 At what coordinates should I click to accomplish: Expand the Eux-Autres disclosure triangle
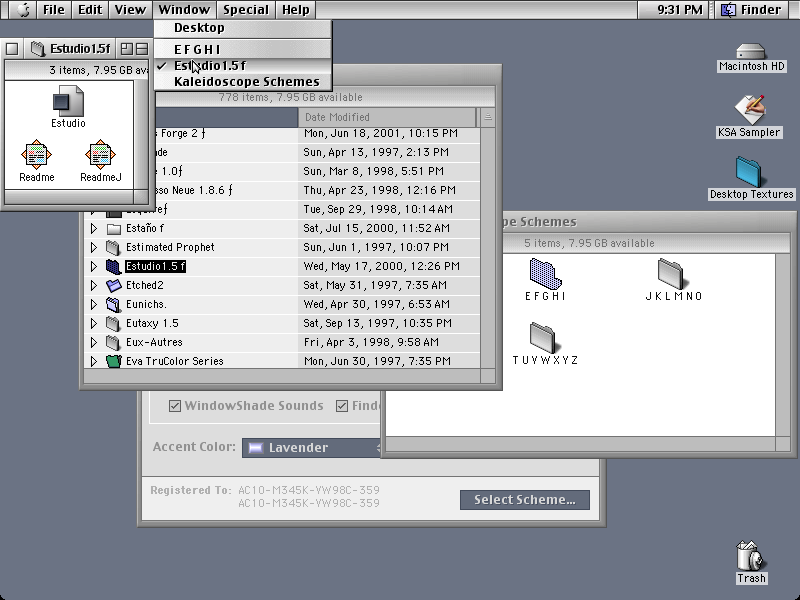click(x=94, y=342)
